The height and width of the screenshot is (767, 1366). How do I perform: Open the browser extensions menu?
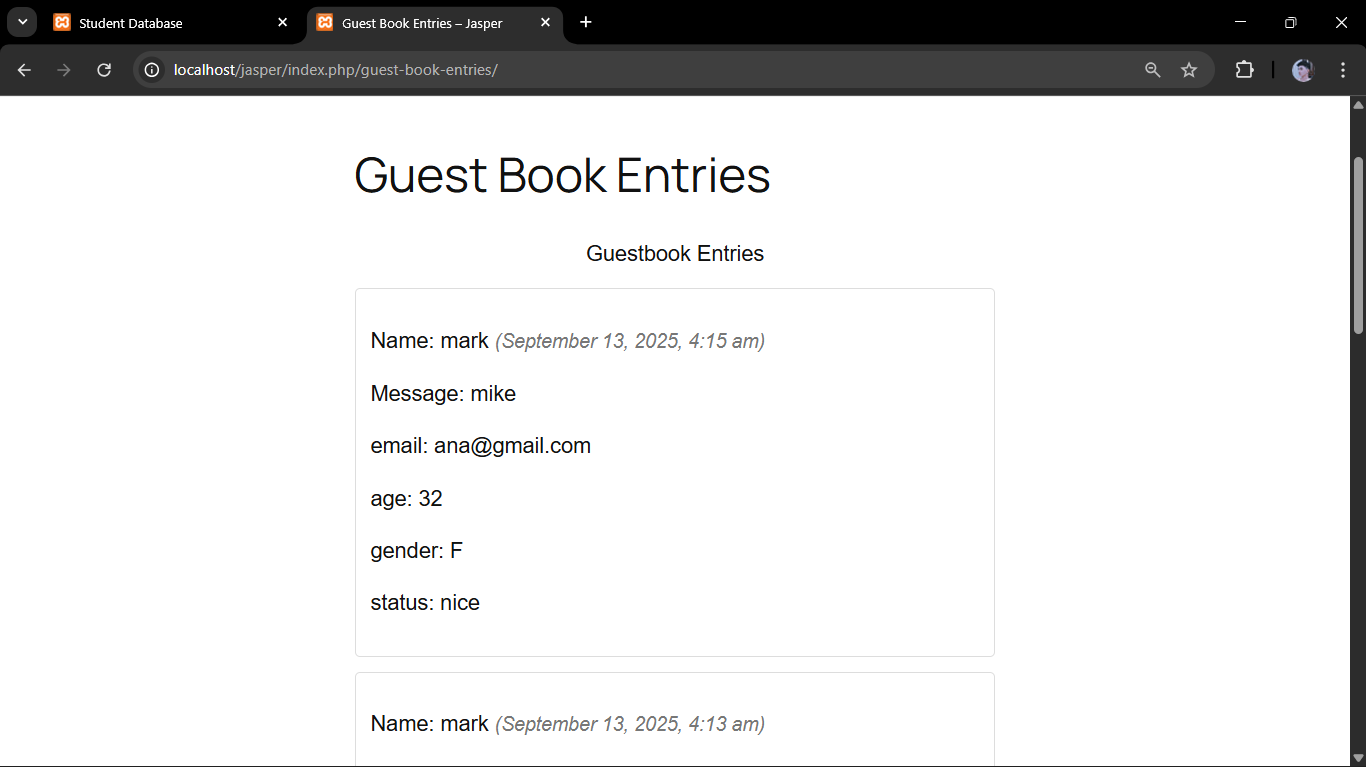tap(1244, 70)
